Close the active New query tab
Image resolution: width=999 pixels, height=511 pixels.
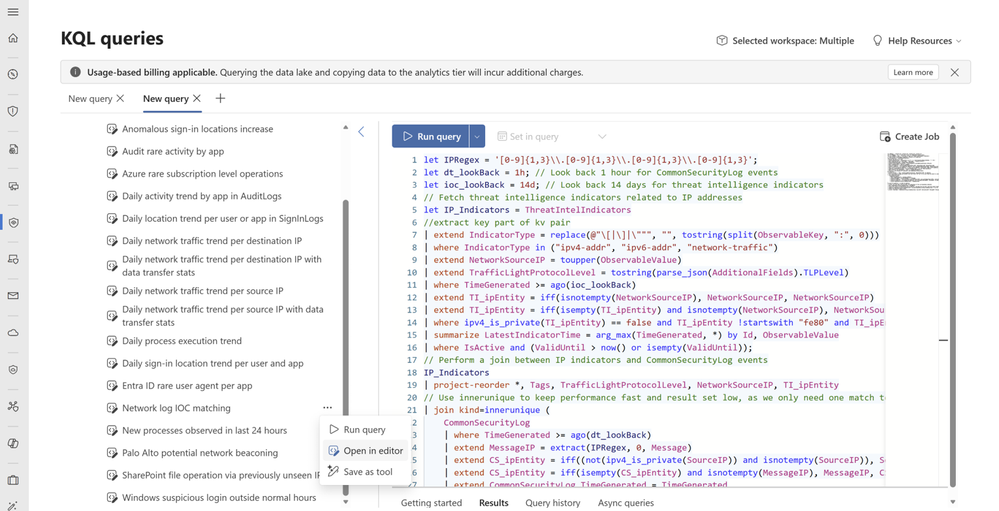click(197, 98)
